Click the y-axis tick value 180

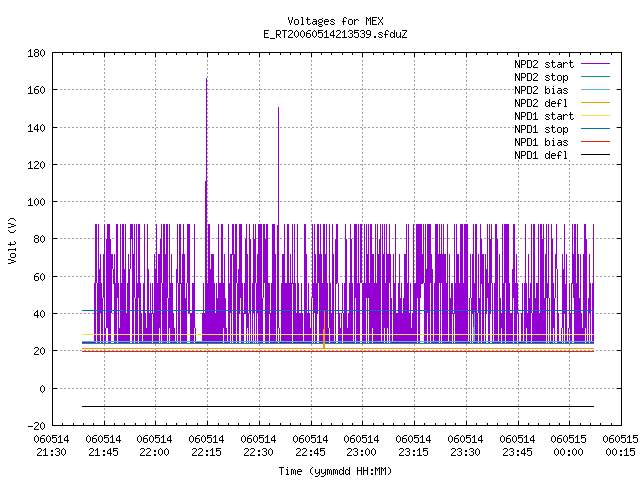point(36,53)
